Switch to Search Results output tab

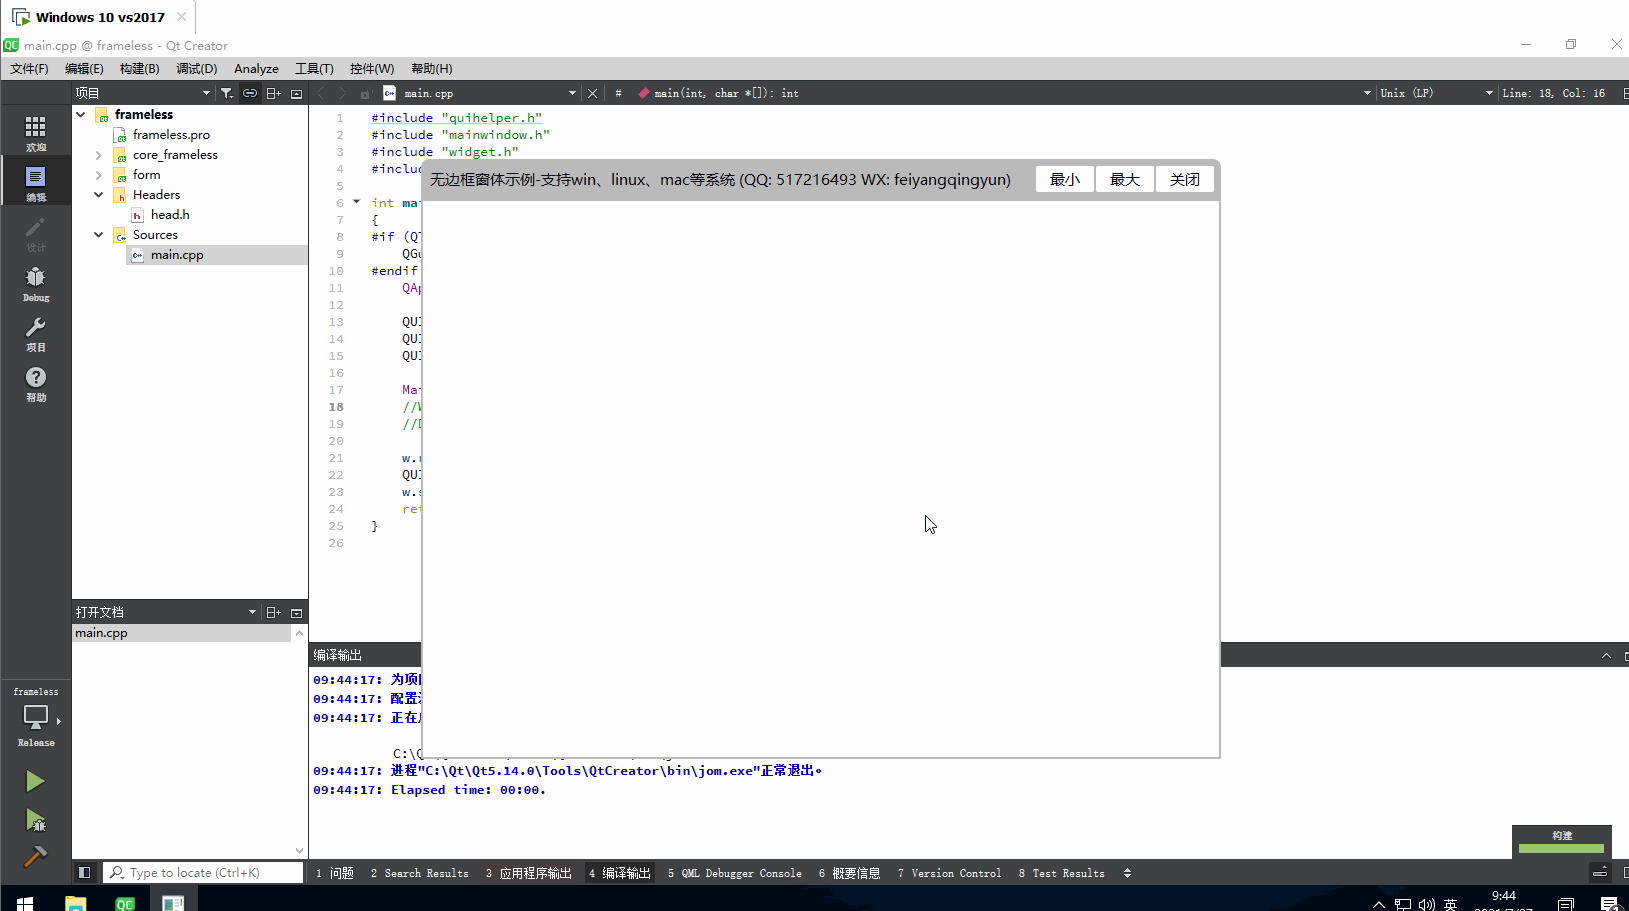pyautogui.click(x=420, y=873)
